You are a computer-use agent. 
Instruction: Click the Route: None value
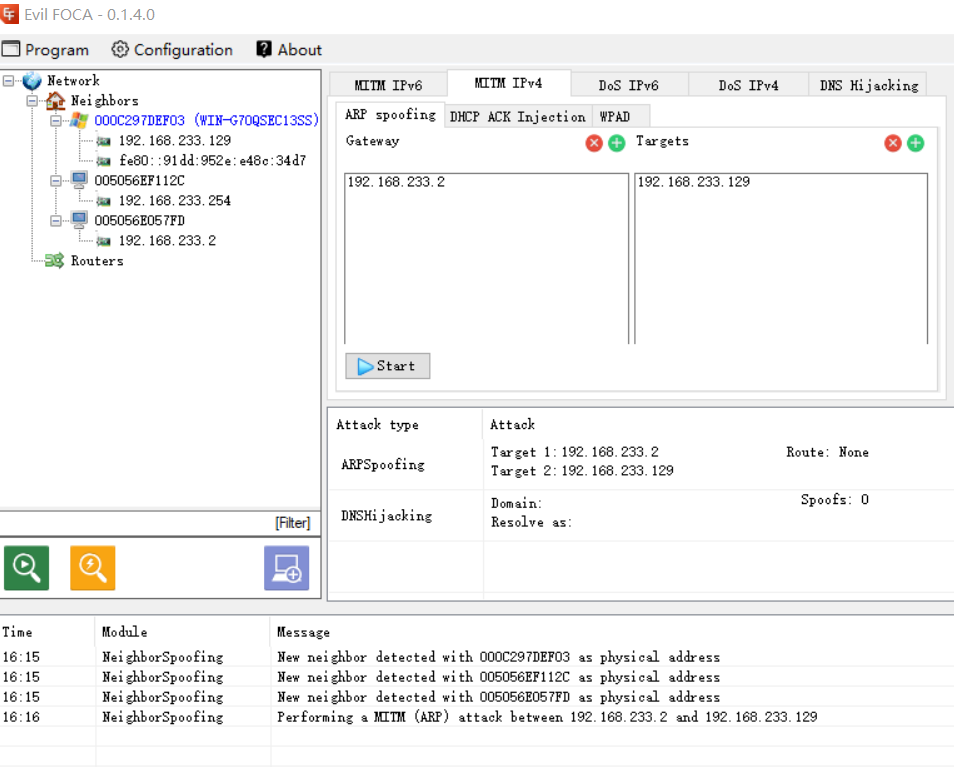(x=827, y=452)
